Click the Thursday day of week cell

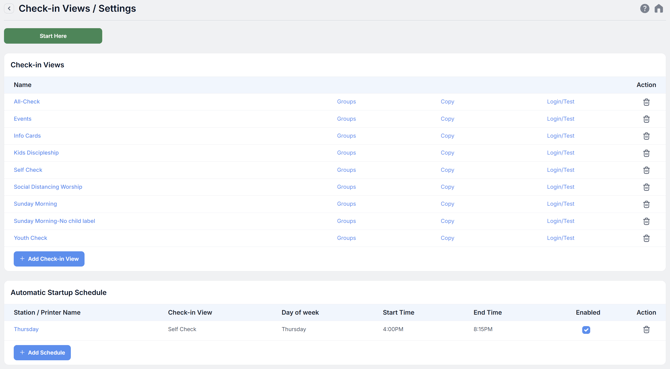[294, 329]
